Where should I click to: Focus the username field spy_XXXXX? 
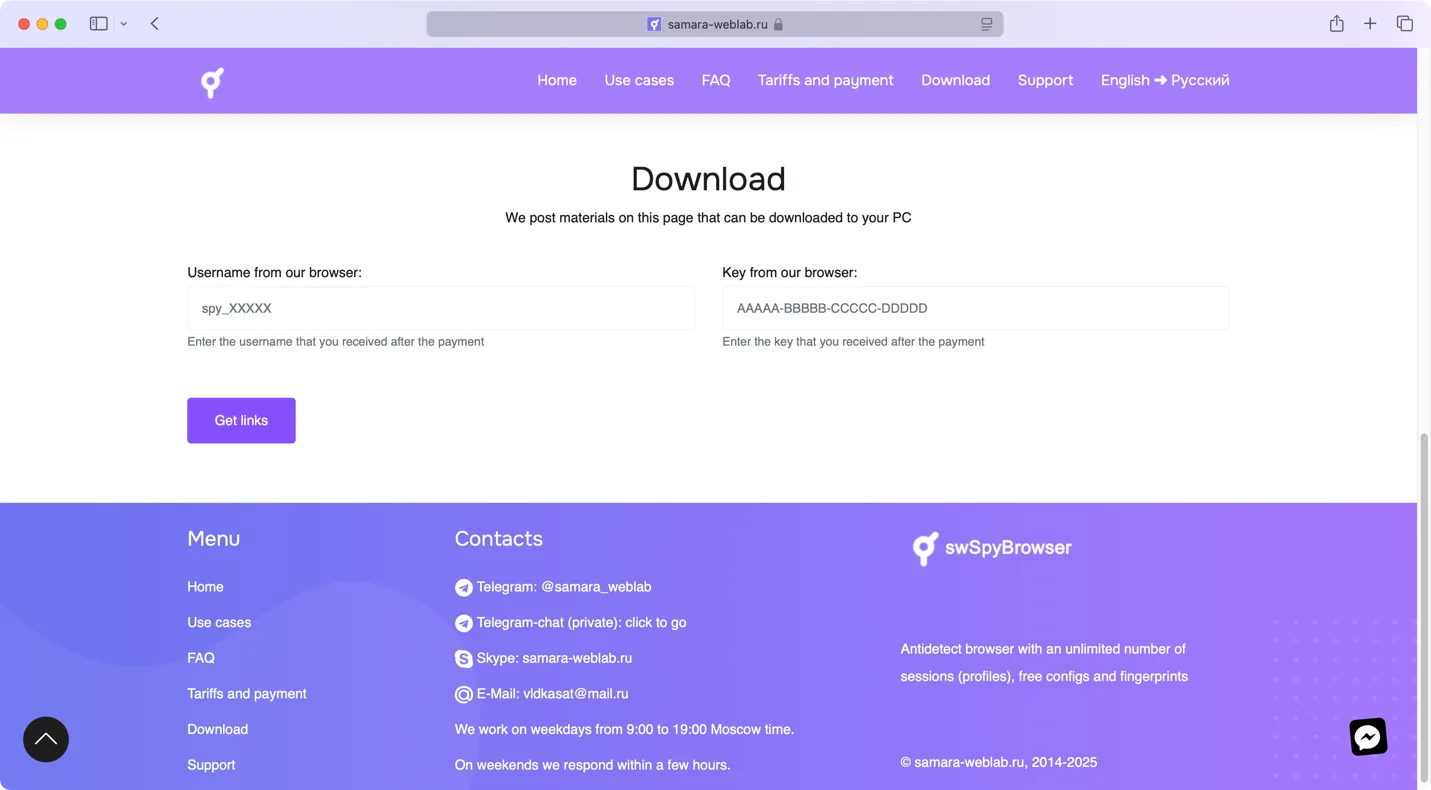coord(441,308)
